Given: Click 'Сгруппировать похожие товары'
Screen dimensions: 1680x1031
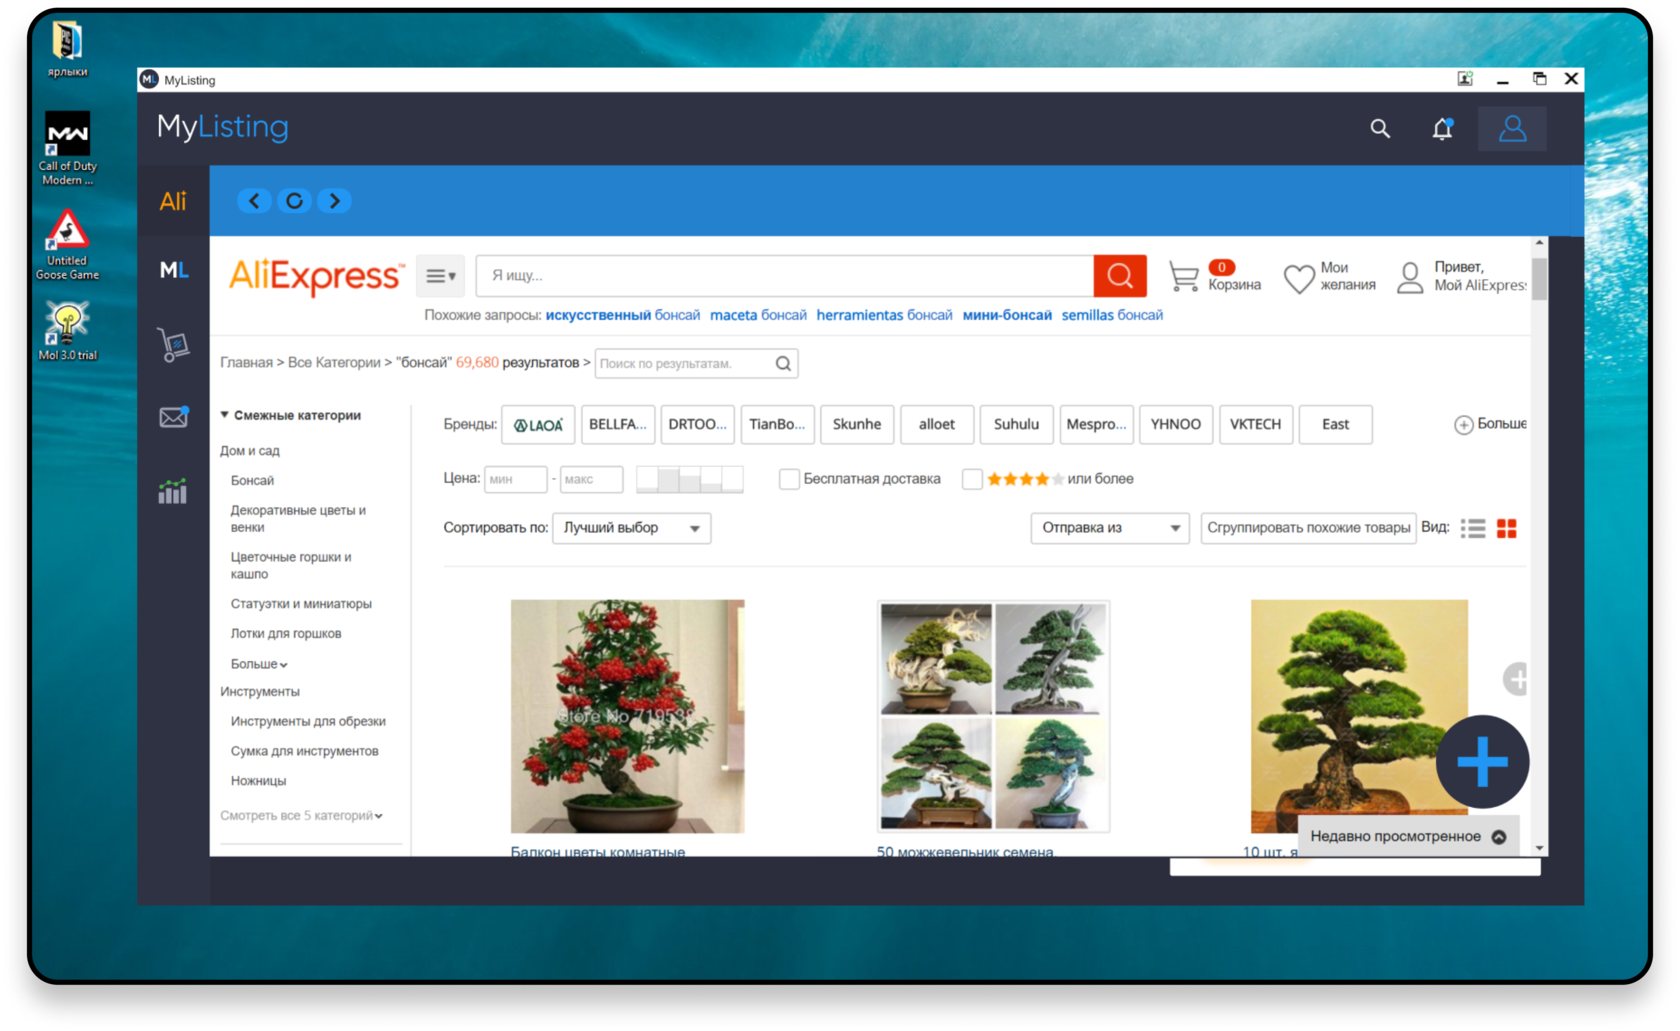Looking at the screenshot, I should (x=1308, y=528).
